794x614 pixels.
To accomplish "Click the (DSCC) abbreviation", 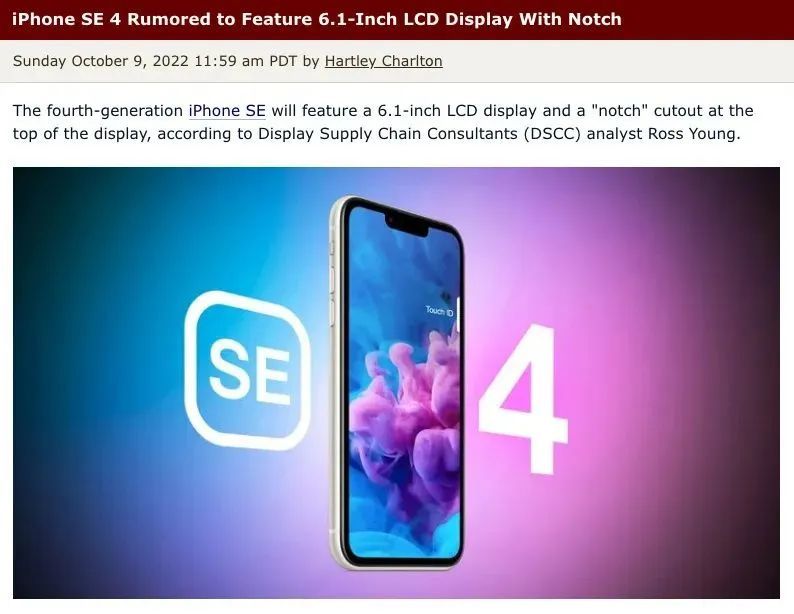I will [x=551, y=134].
